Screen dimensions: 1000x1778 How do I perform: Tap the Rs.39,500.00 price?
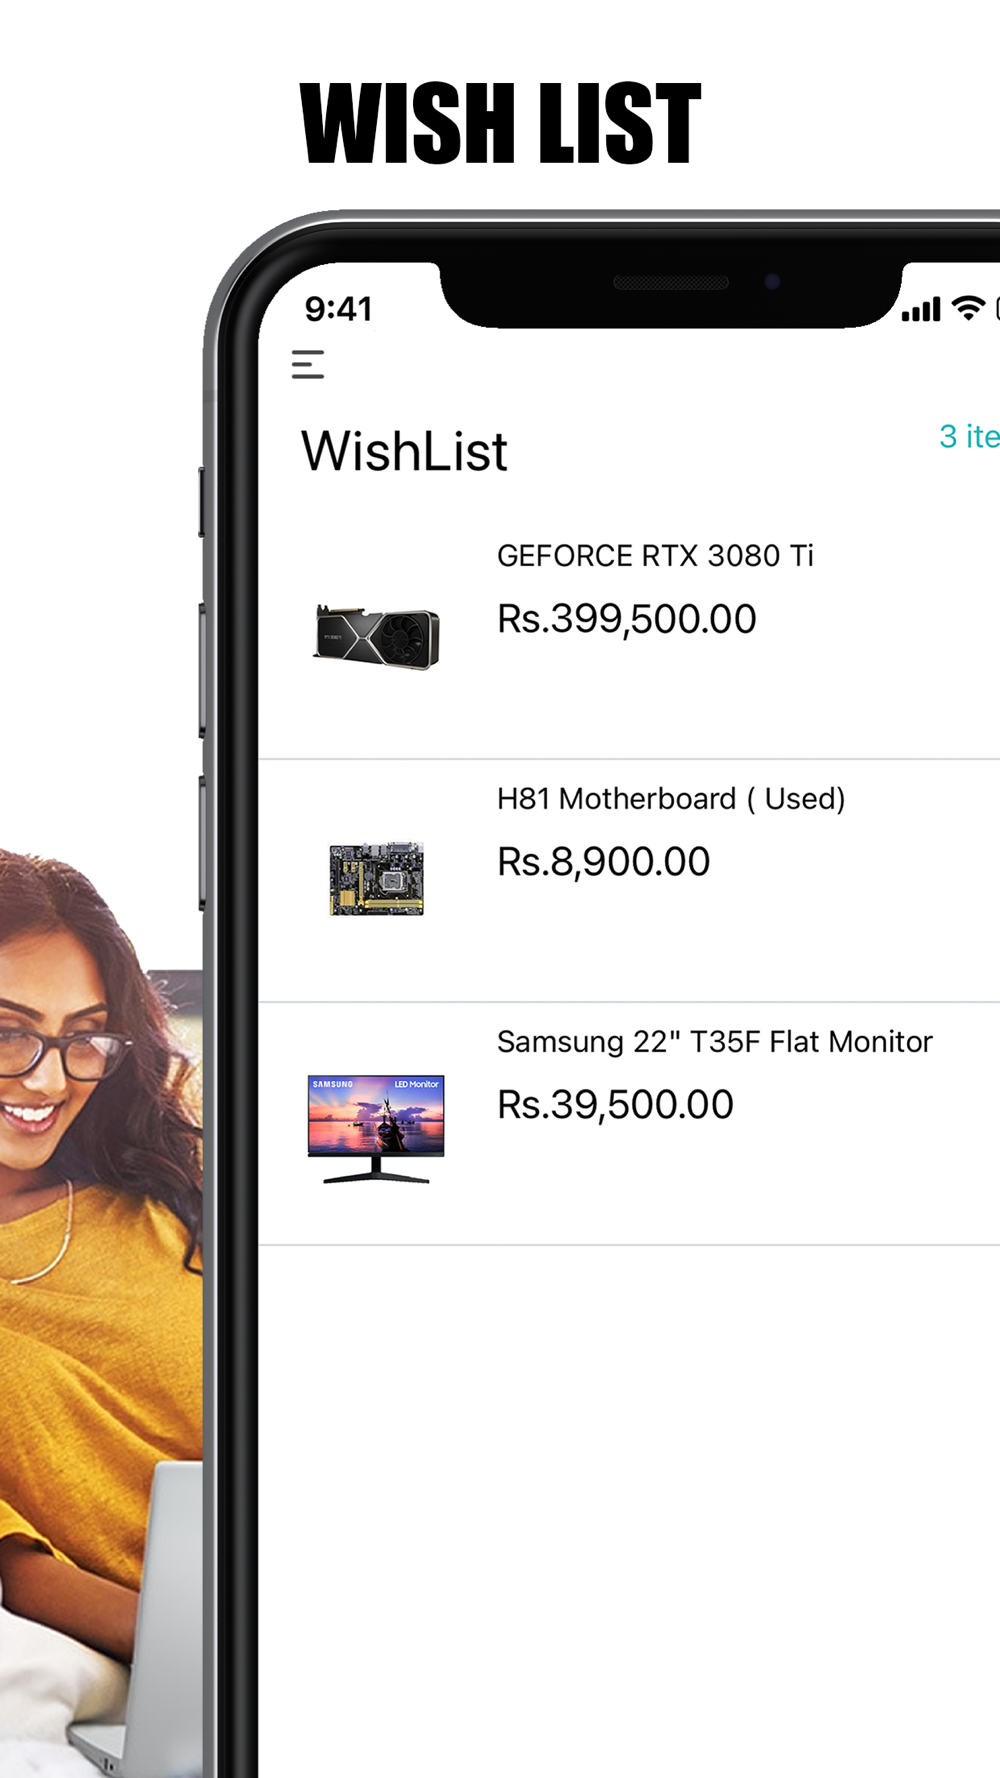point(615,1105)
